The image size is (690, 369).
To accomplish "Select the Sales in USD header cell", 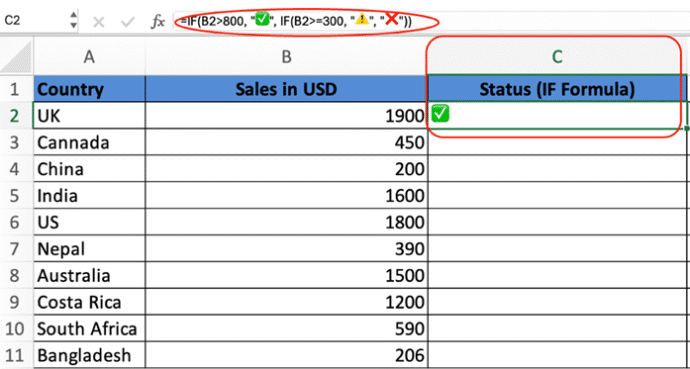I will pos(286,89).
